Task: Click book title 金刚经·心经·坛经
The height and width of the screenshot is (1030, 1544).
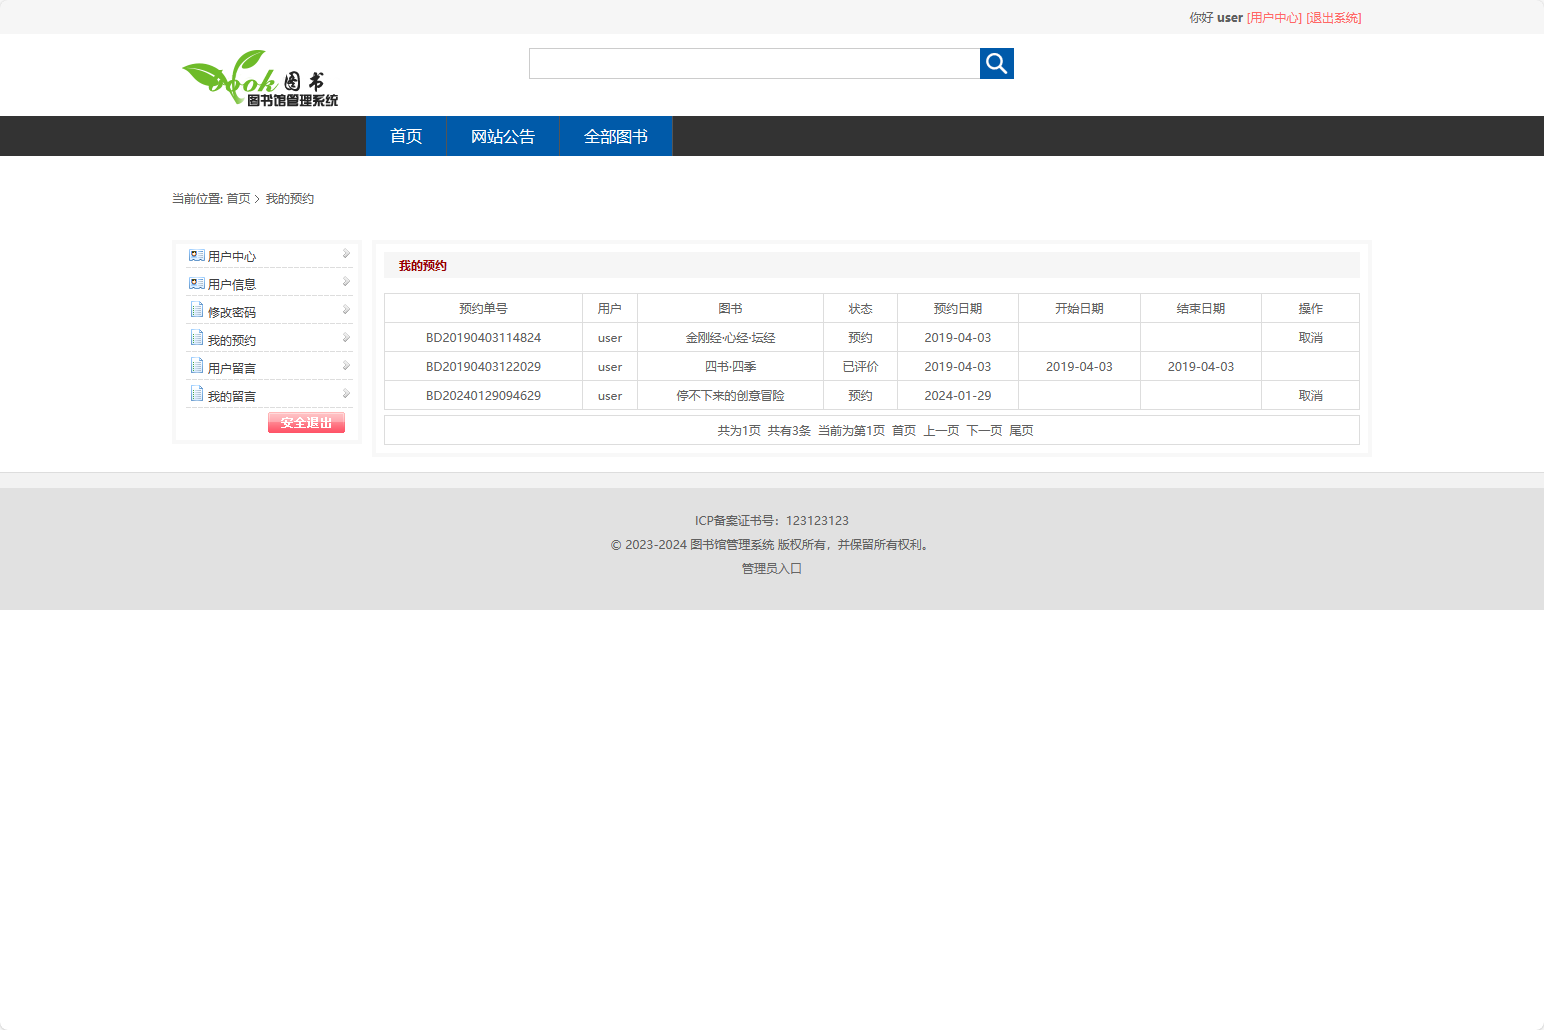Action: [730, 338]
